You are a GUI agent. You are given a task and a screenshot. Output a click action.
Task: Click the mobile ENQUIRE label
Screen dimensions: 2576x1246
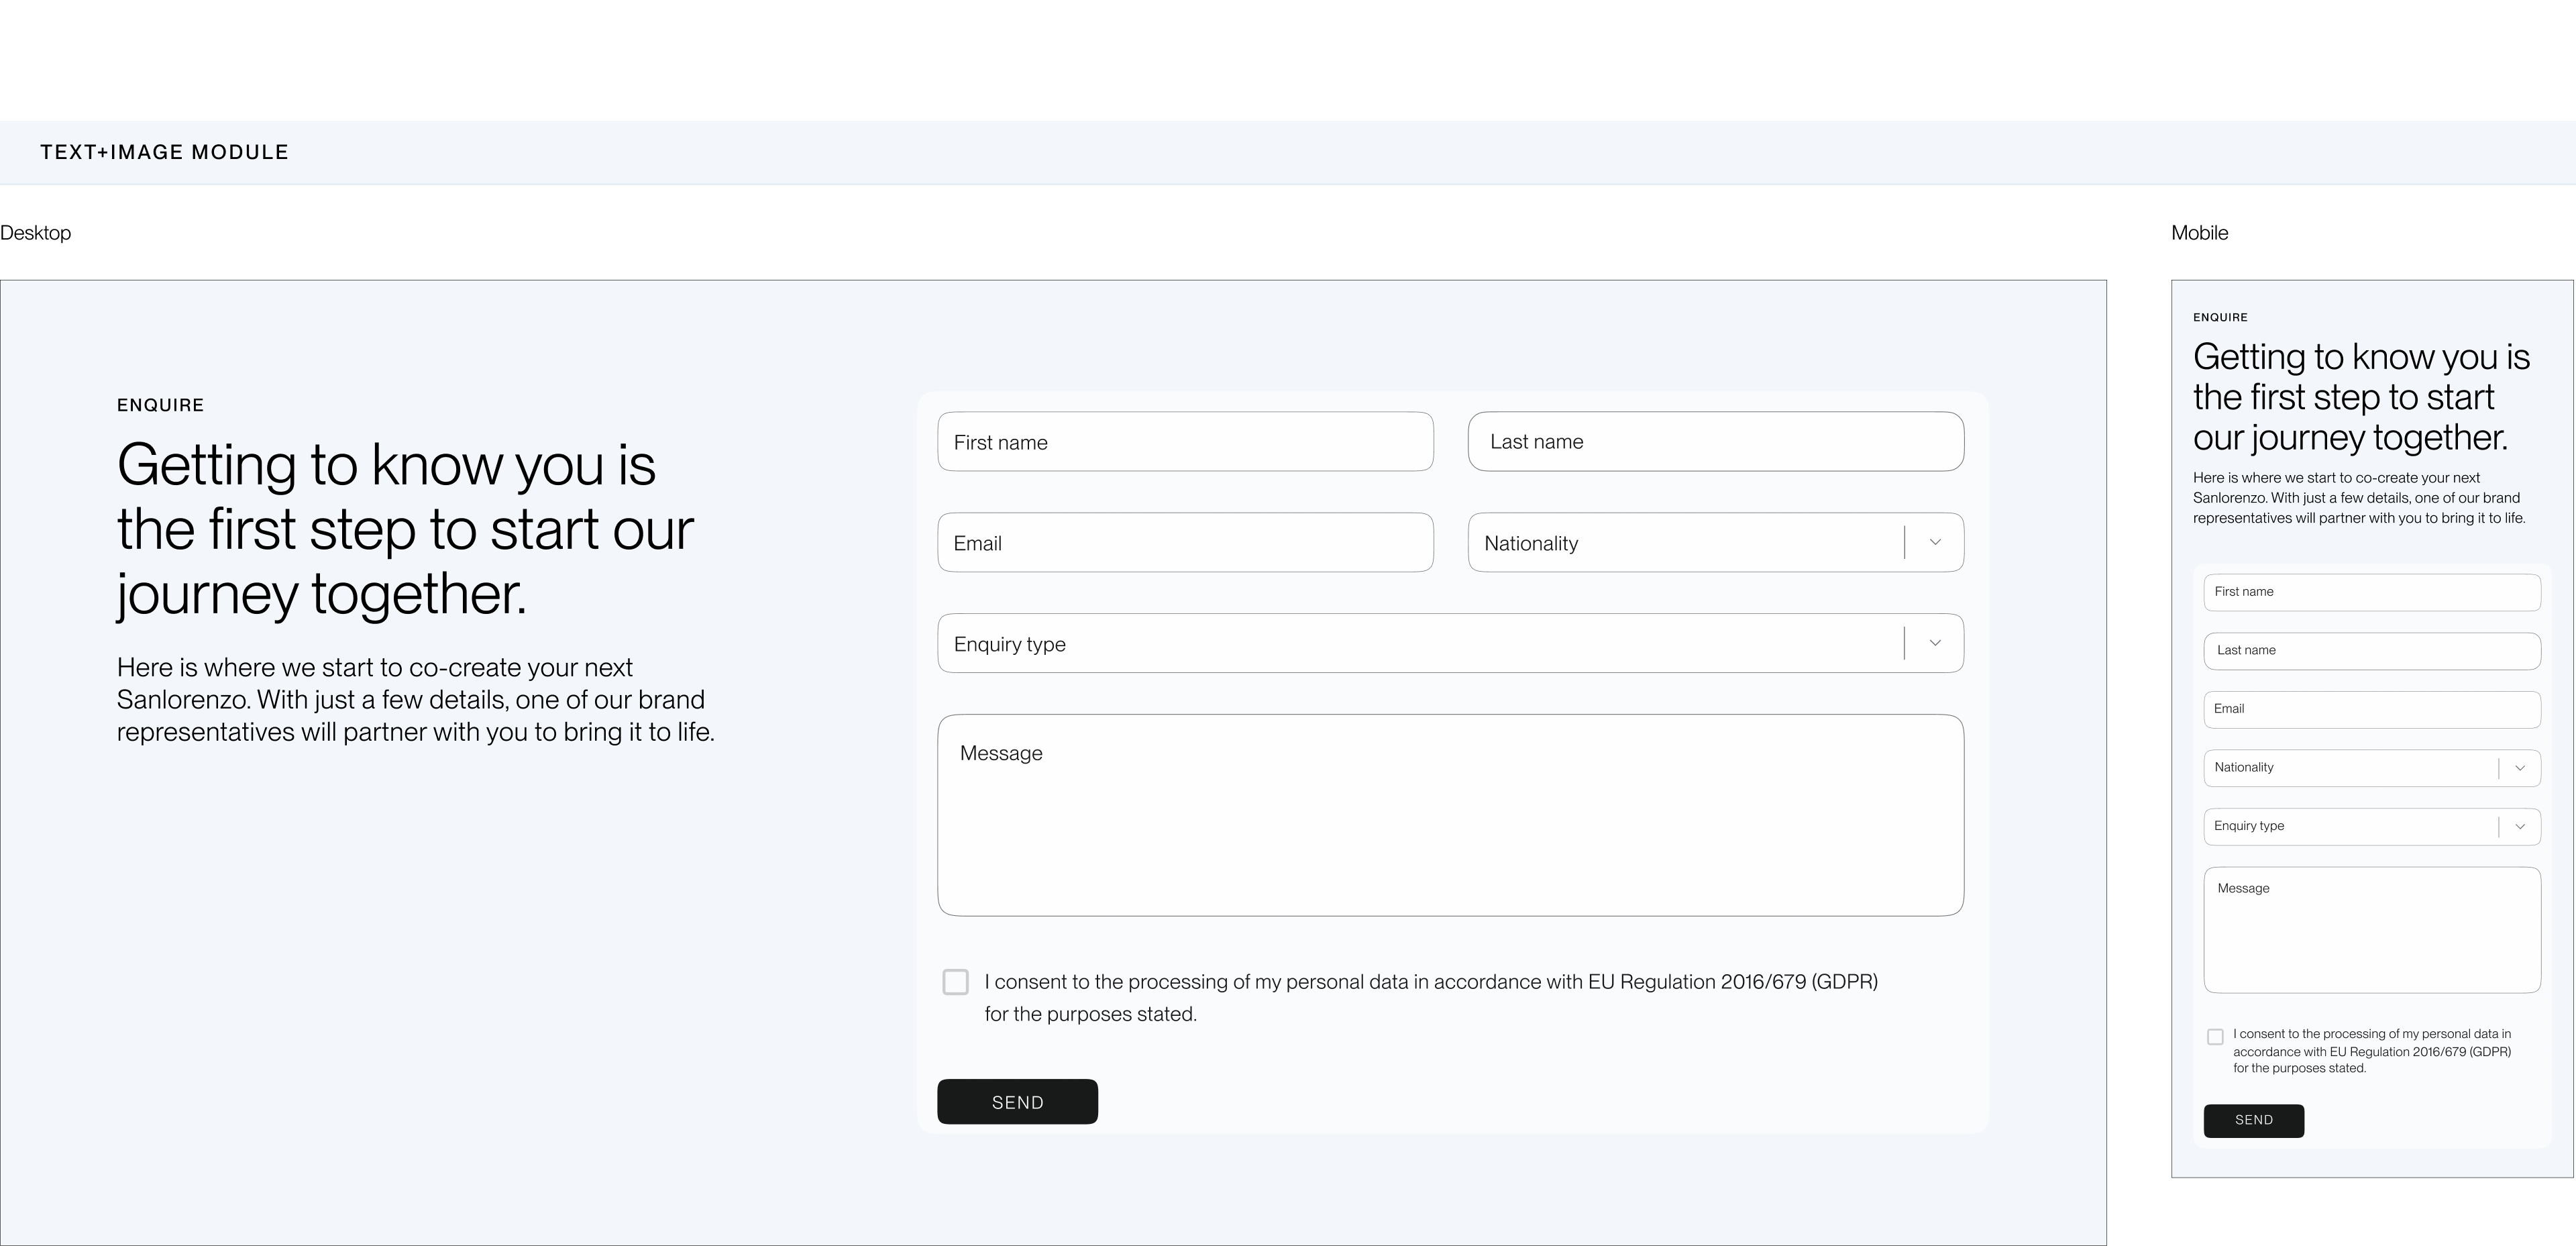coord(2220,317)
